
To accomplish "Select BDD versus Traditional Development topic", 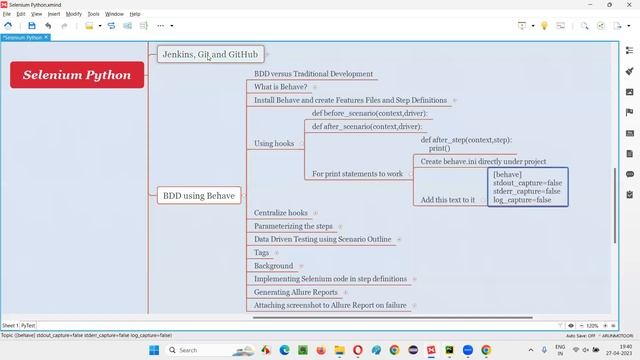I will [x=313, y=74].
